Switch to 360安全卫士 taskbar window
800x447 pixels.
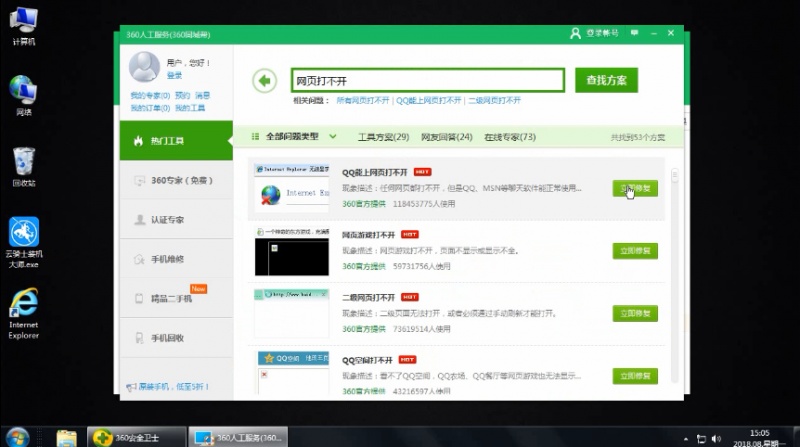point(137,437)
